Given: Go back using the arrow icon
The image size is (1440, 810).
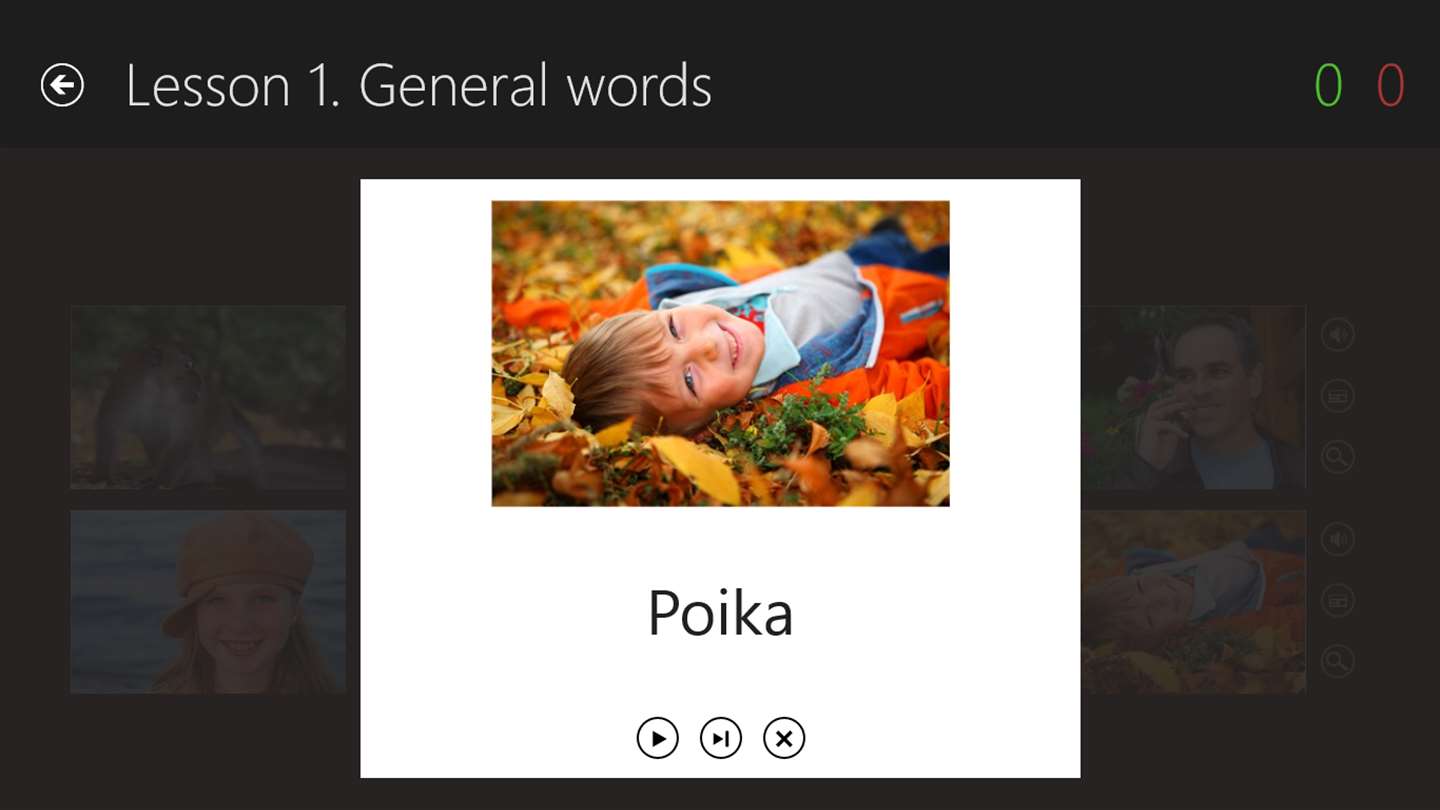Looking at the screenshot, I should [62, 85].
